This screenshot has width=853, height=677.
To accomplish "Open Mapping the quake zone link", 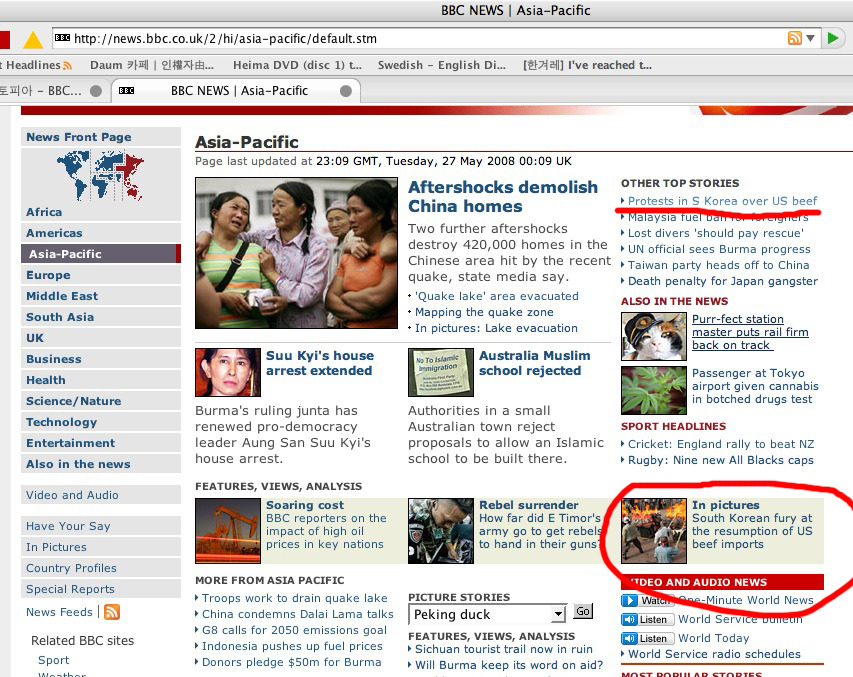I will pyautogui.click(x=484, y=312).
